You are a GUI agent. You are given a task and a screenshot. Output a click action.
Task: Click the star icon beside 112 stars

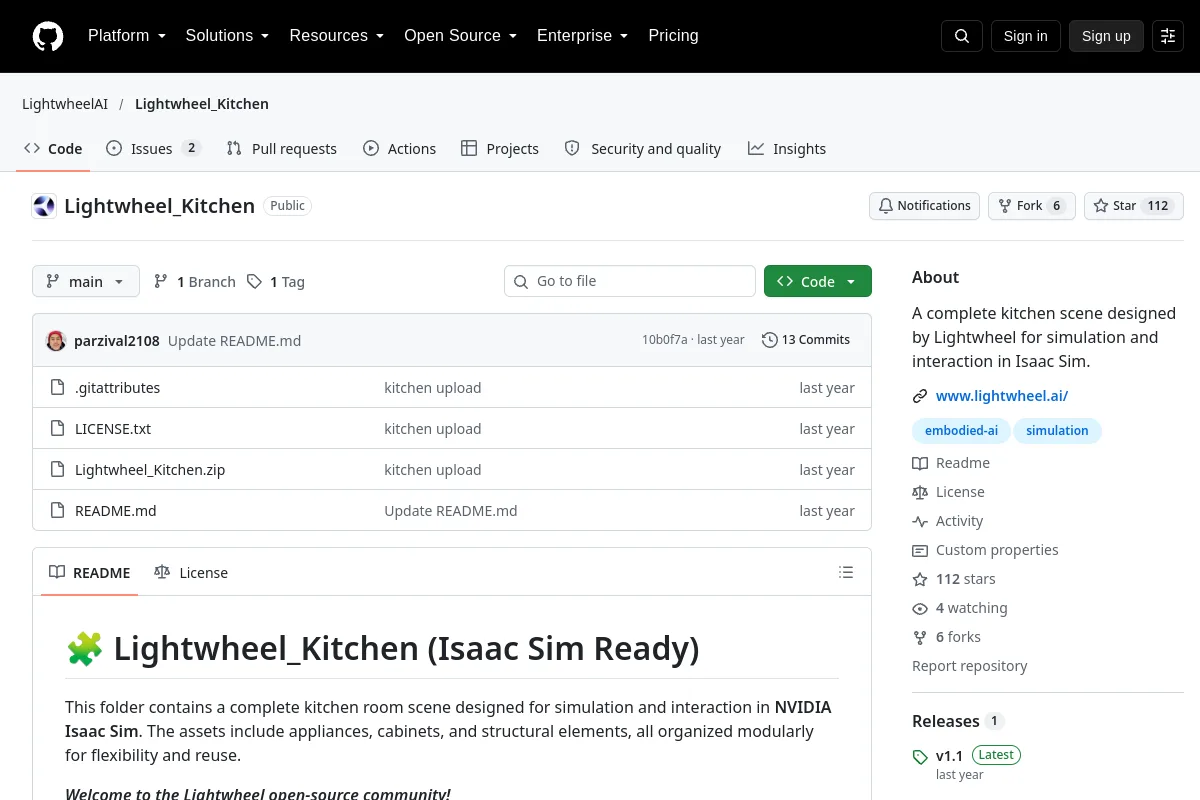[x=920, y=579]
